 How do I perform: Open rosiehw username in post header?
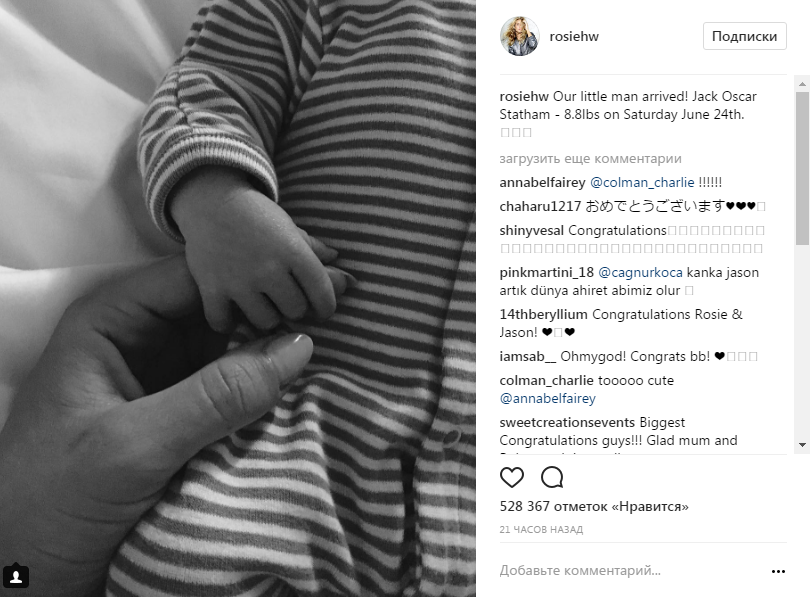574,37
